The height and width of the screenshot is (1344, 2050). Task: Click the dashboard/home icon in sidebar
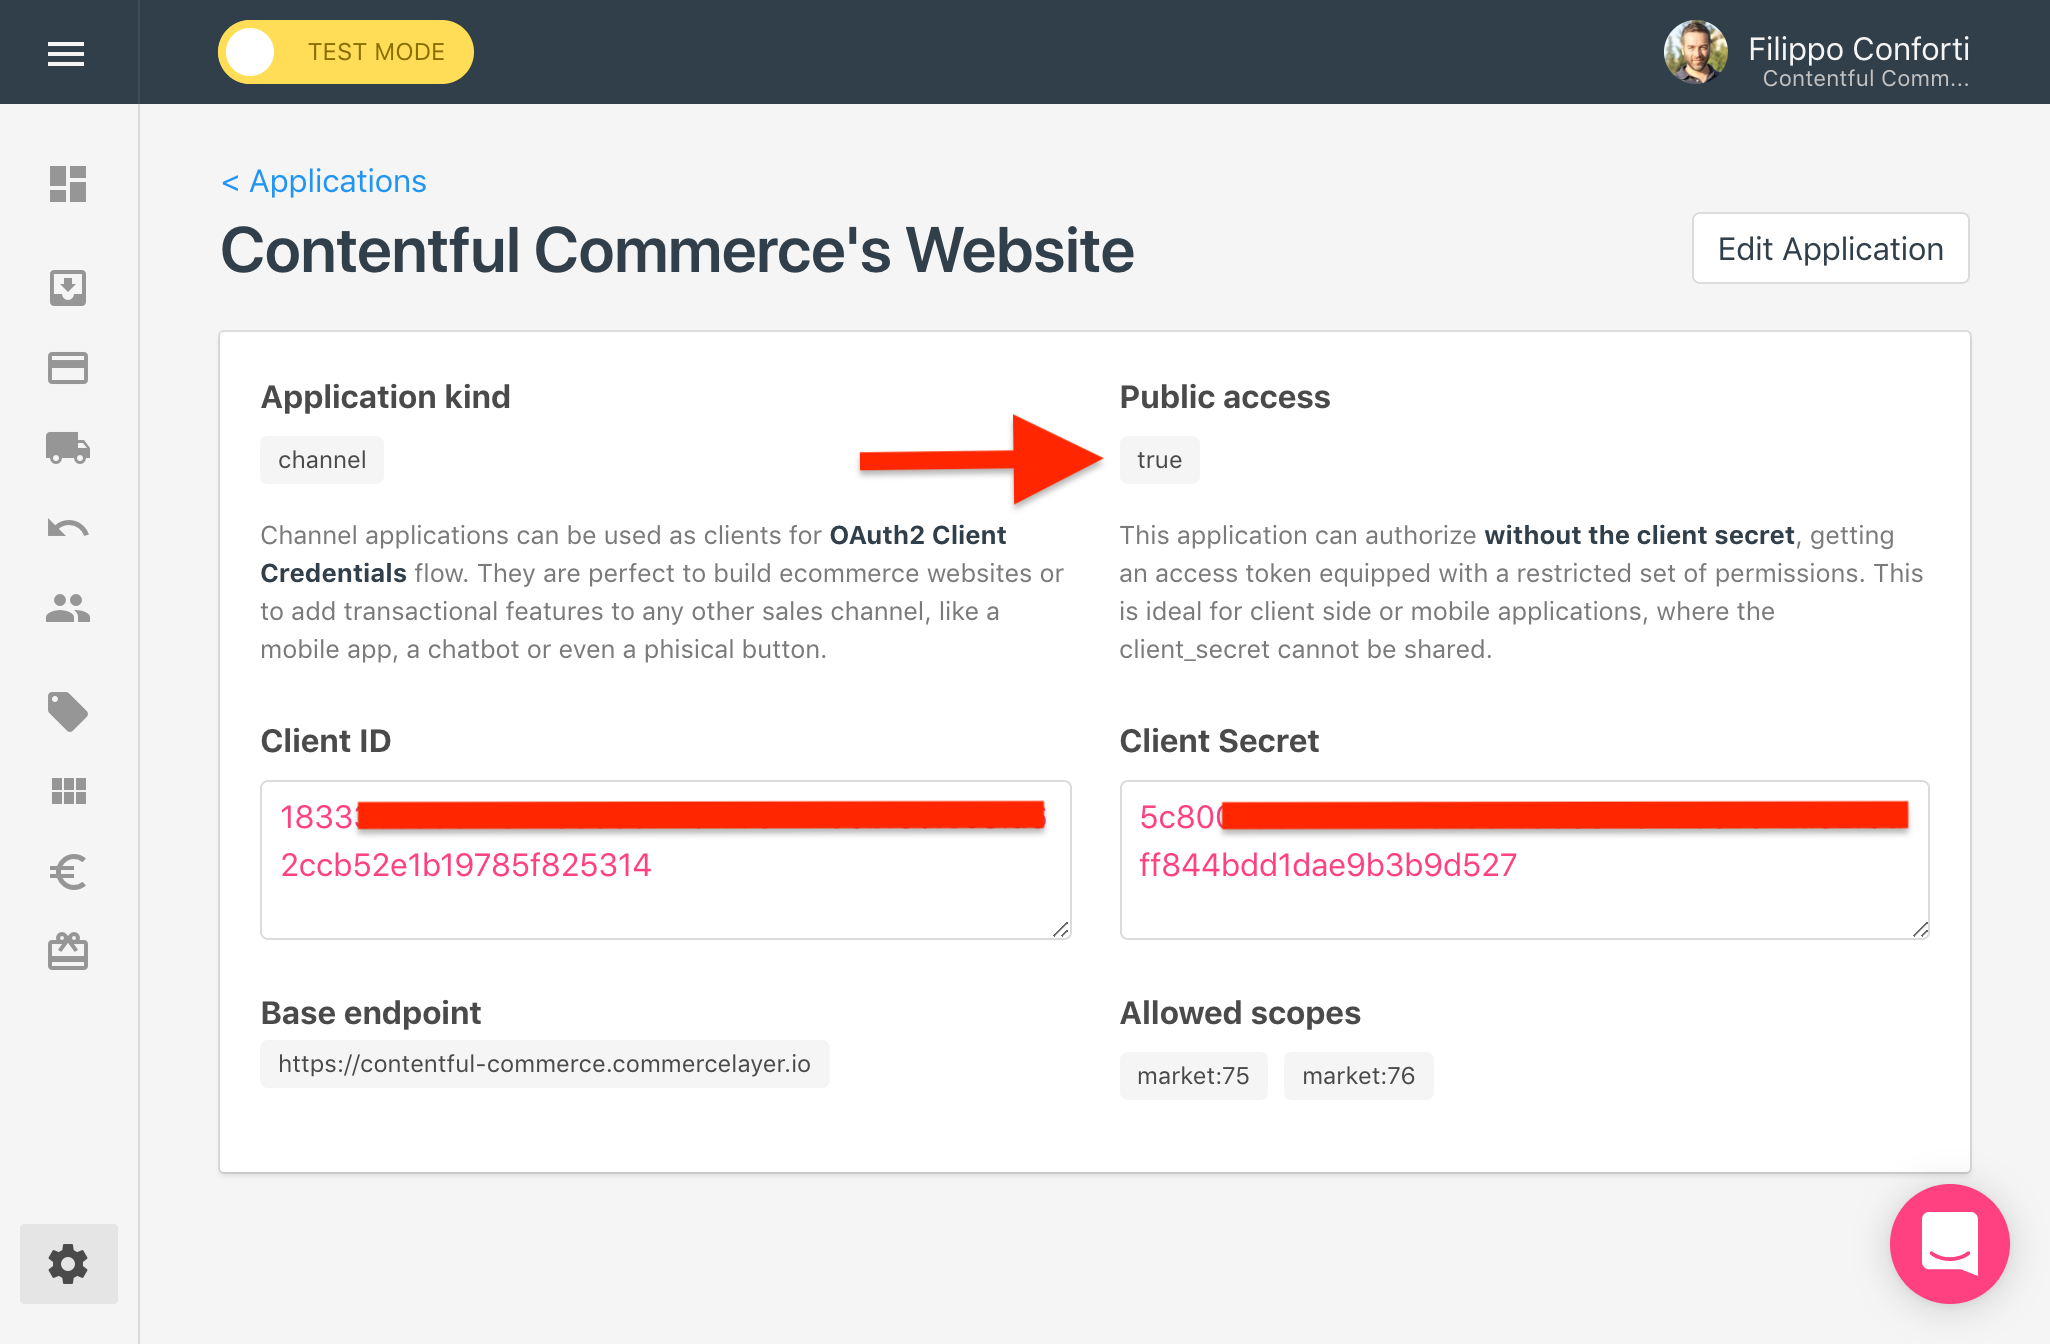67,184
